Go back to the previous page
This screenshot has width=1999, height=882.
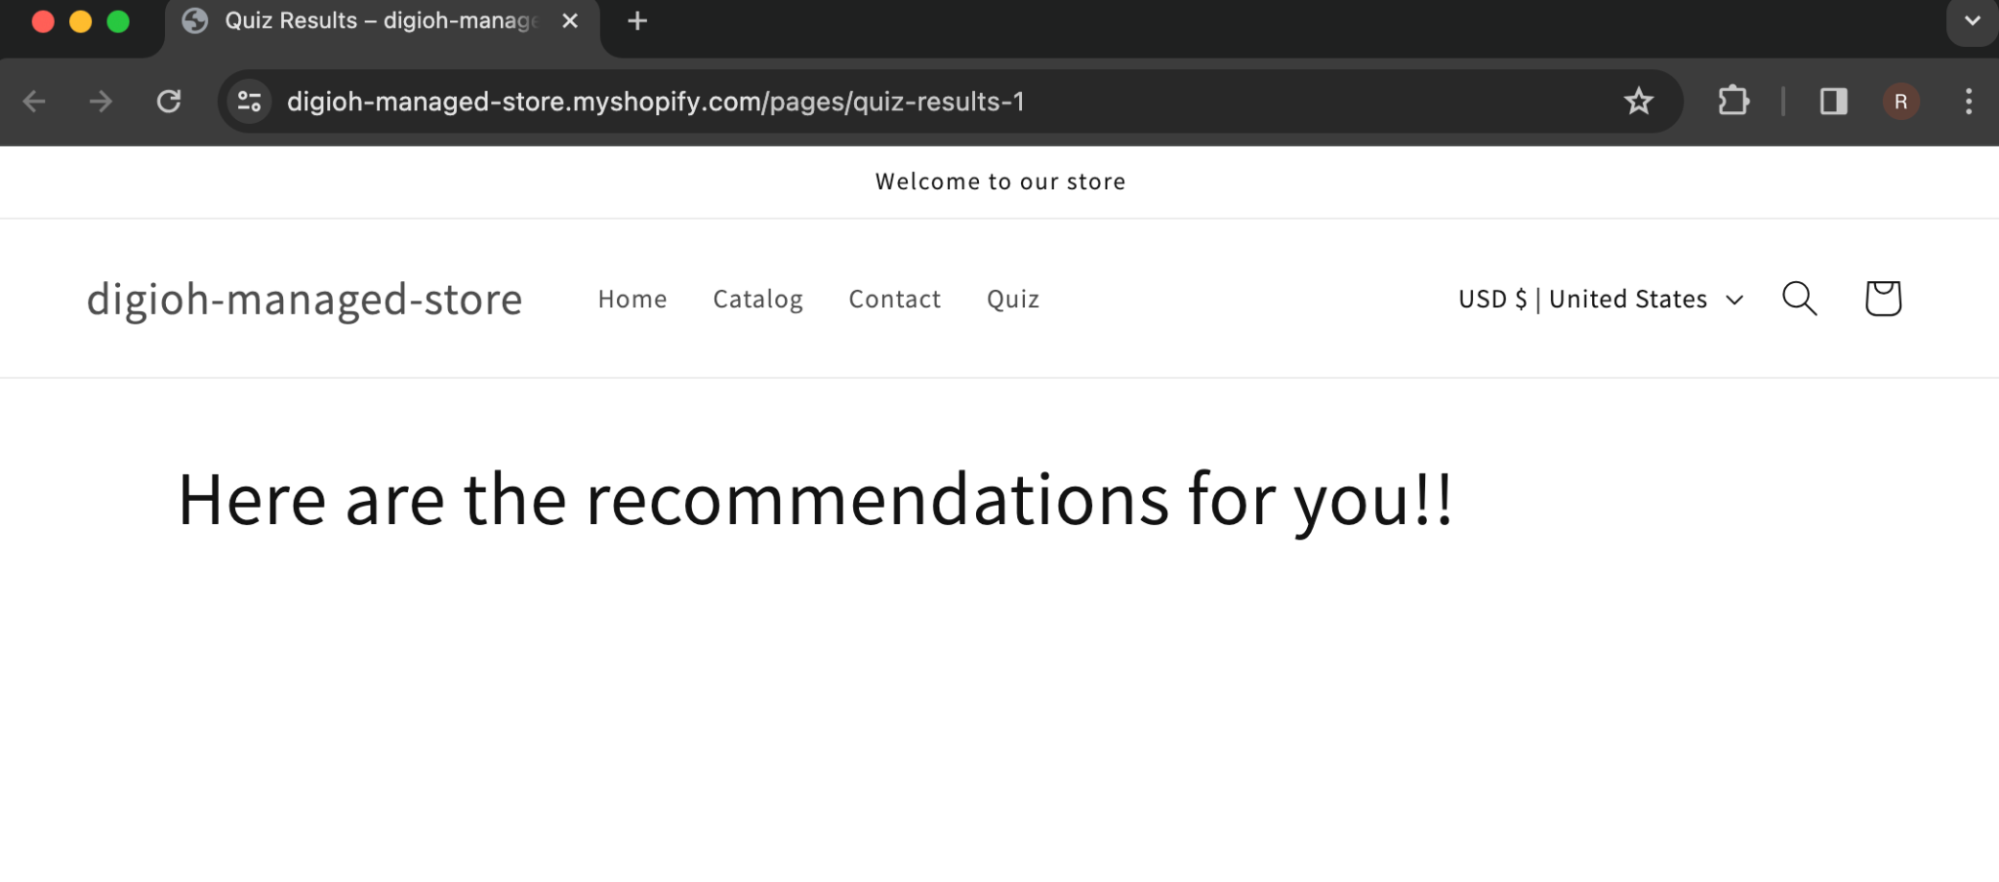pos(35,101)
